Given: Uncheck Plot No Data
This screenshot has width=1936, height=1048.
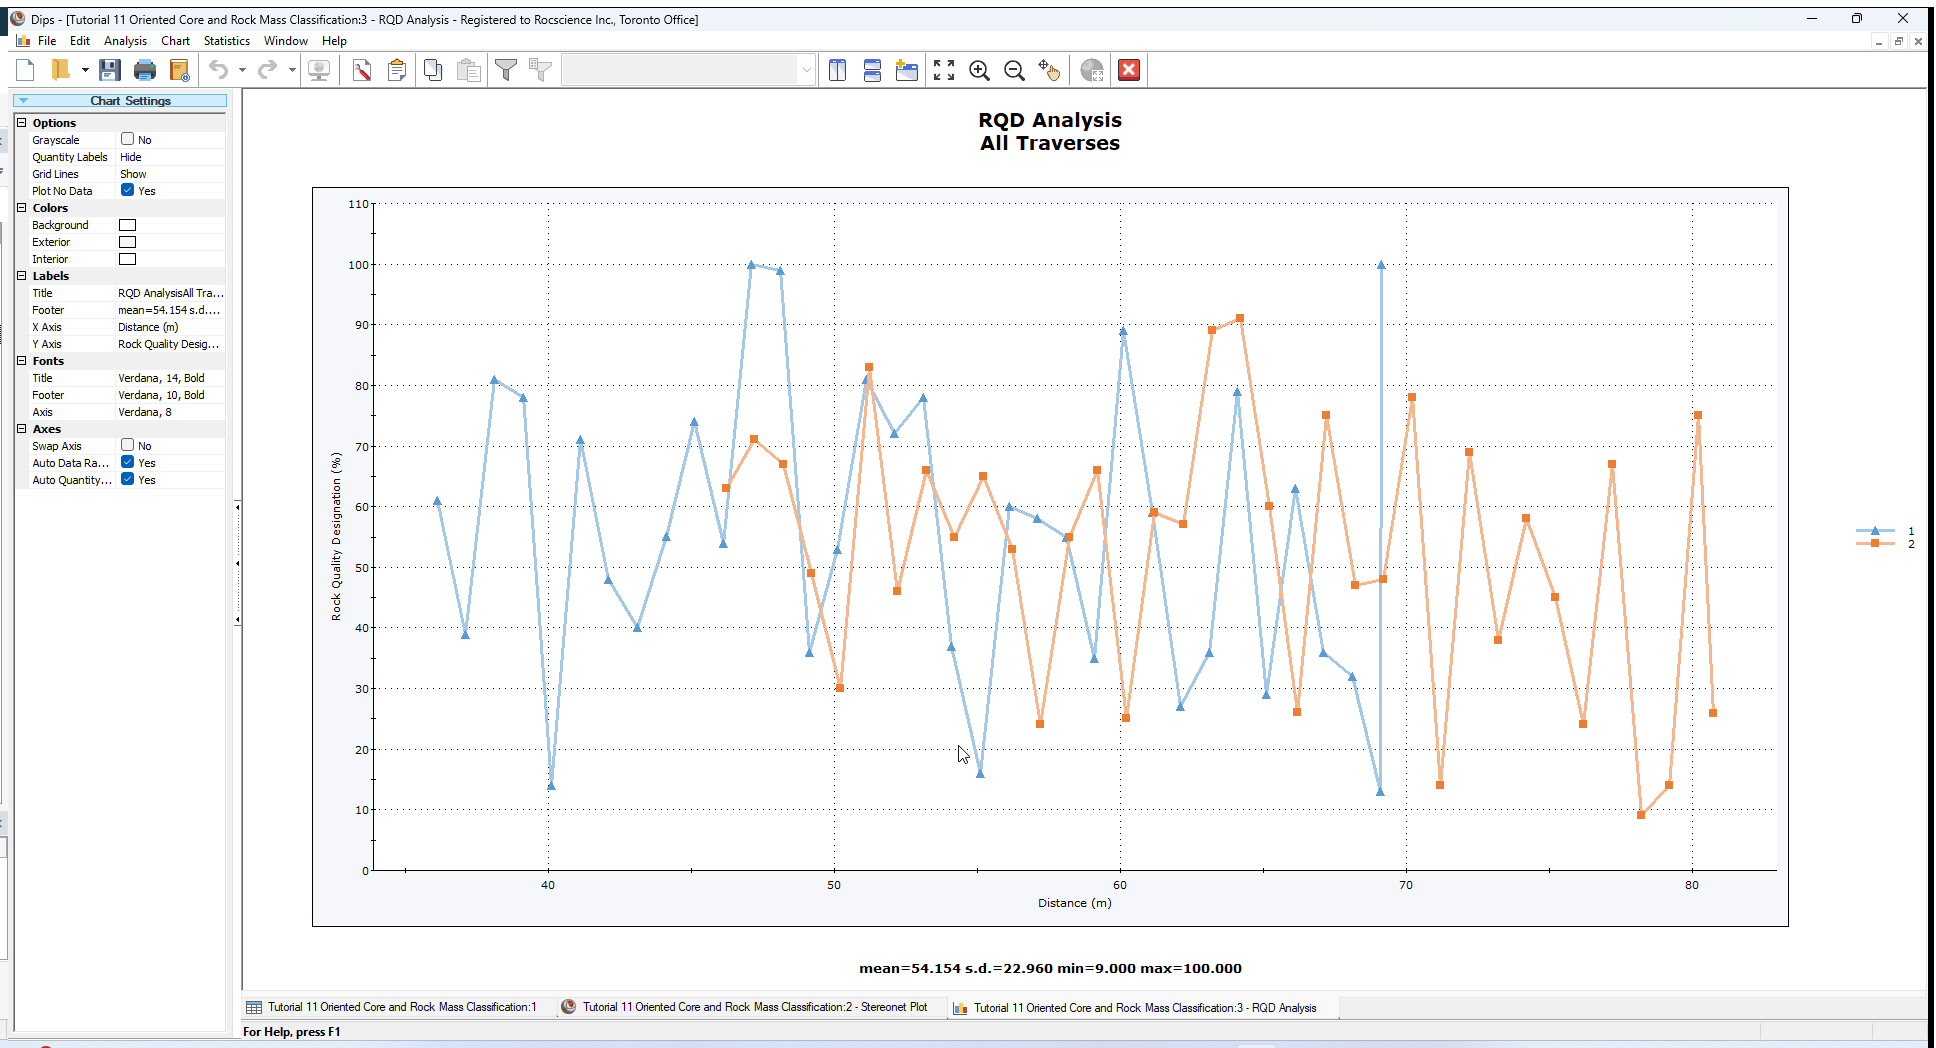Looking at the screenshot, I should click(x=128, y=190).
